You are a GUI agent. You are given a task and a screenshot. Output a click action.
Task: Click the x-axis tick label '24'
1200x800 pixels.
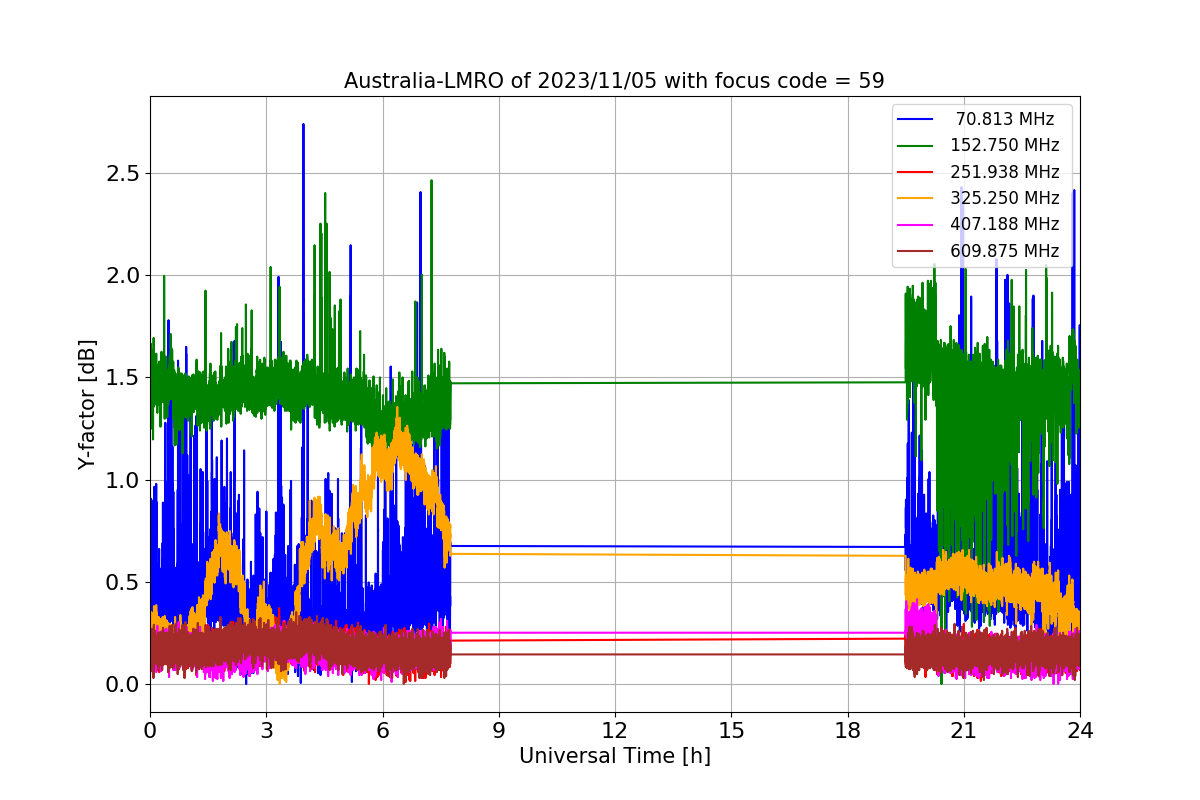coord(1080,730)
